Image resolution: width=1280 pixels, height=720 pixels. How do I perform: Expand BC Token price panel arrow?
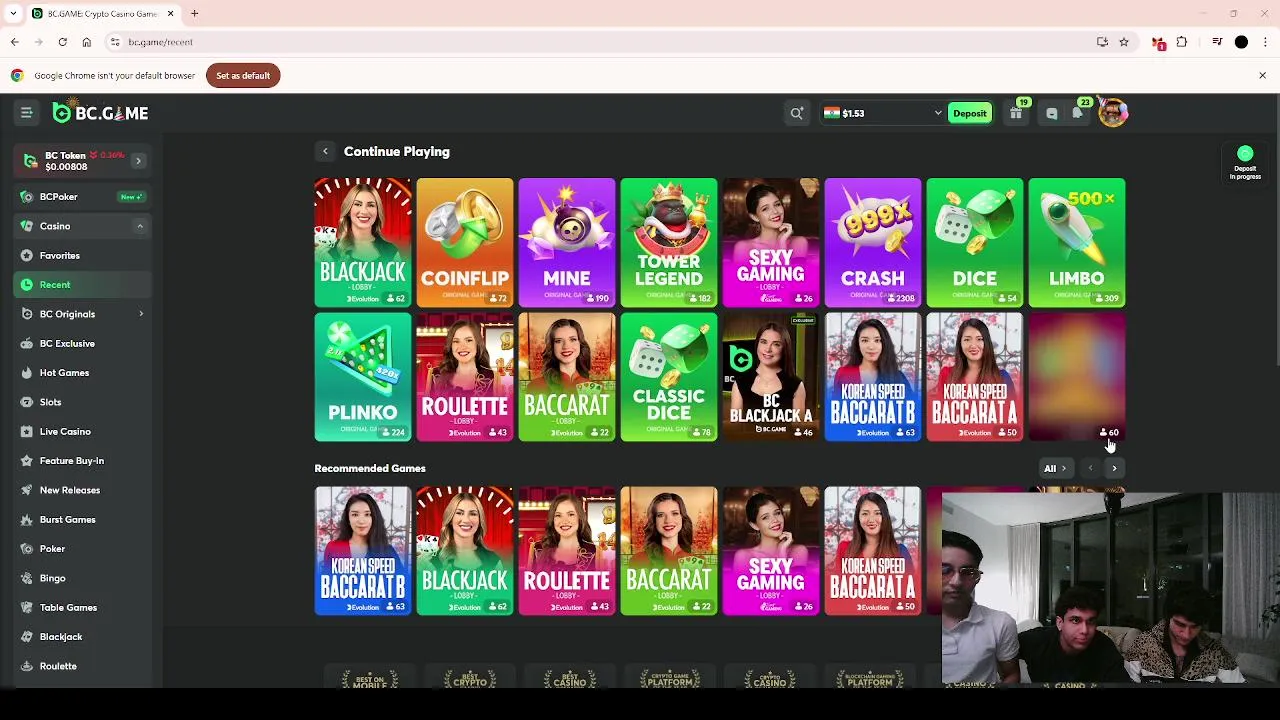tap(138, 160)
